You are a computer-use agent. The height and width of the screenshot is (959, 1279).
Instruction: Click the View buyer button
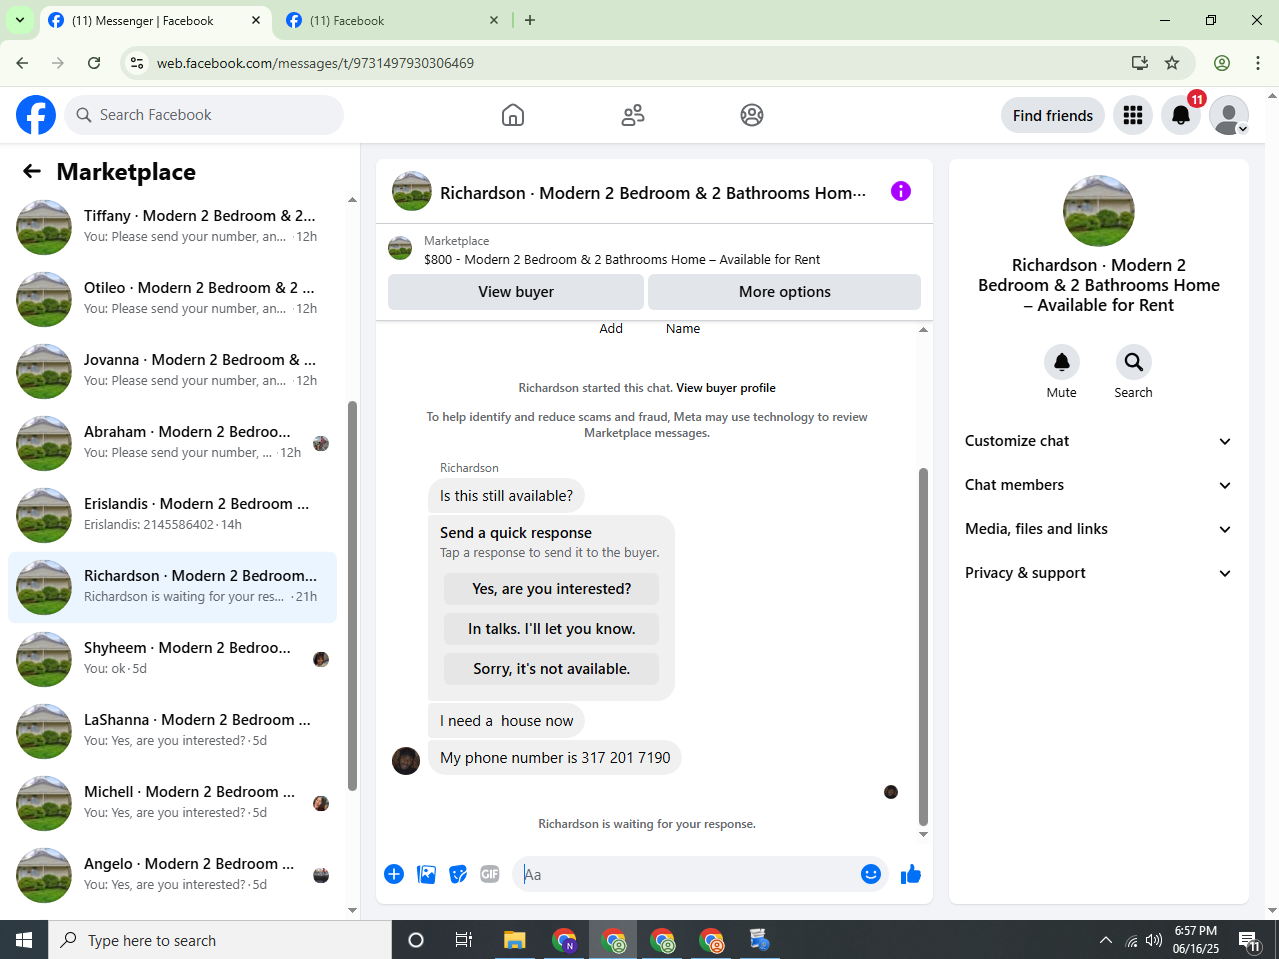(x=516, y=292)
